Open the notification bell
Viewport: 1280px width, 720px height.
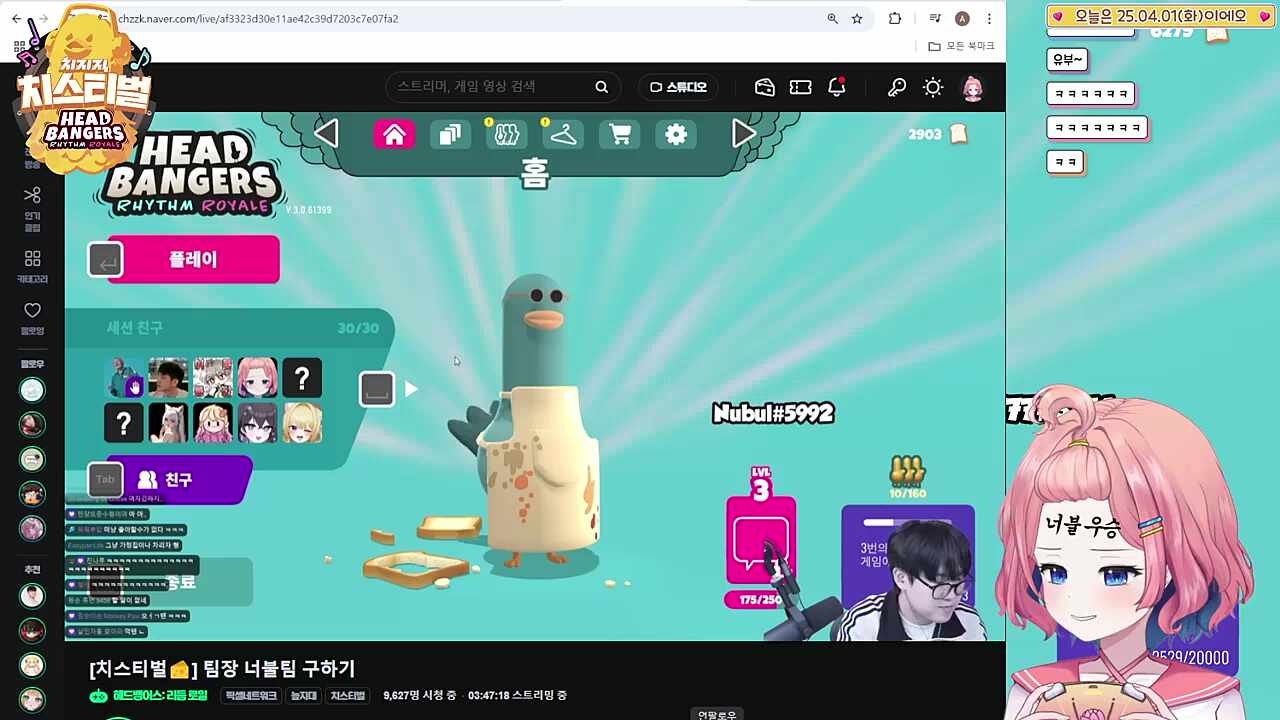click(837, 87)
